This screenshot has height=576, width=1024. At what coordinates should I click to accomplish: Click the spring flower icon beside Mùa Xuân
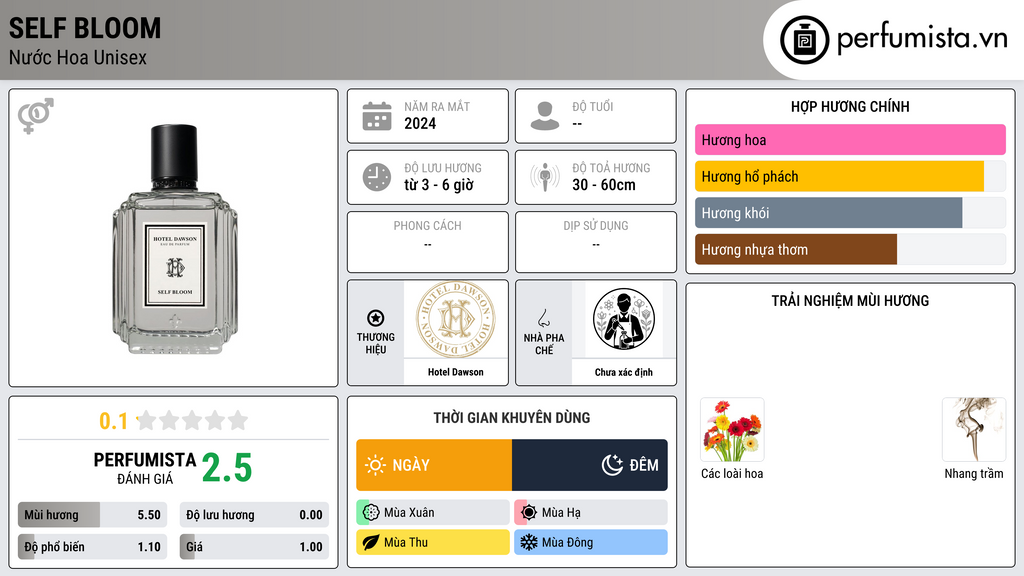tap(371, 513)
